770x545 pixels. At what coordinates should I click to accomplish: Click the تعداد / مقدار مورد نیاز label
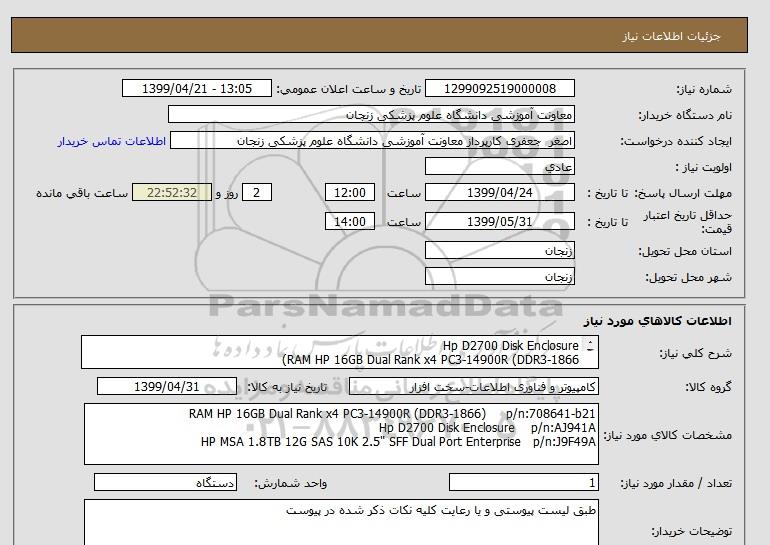tap(676, 483)
